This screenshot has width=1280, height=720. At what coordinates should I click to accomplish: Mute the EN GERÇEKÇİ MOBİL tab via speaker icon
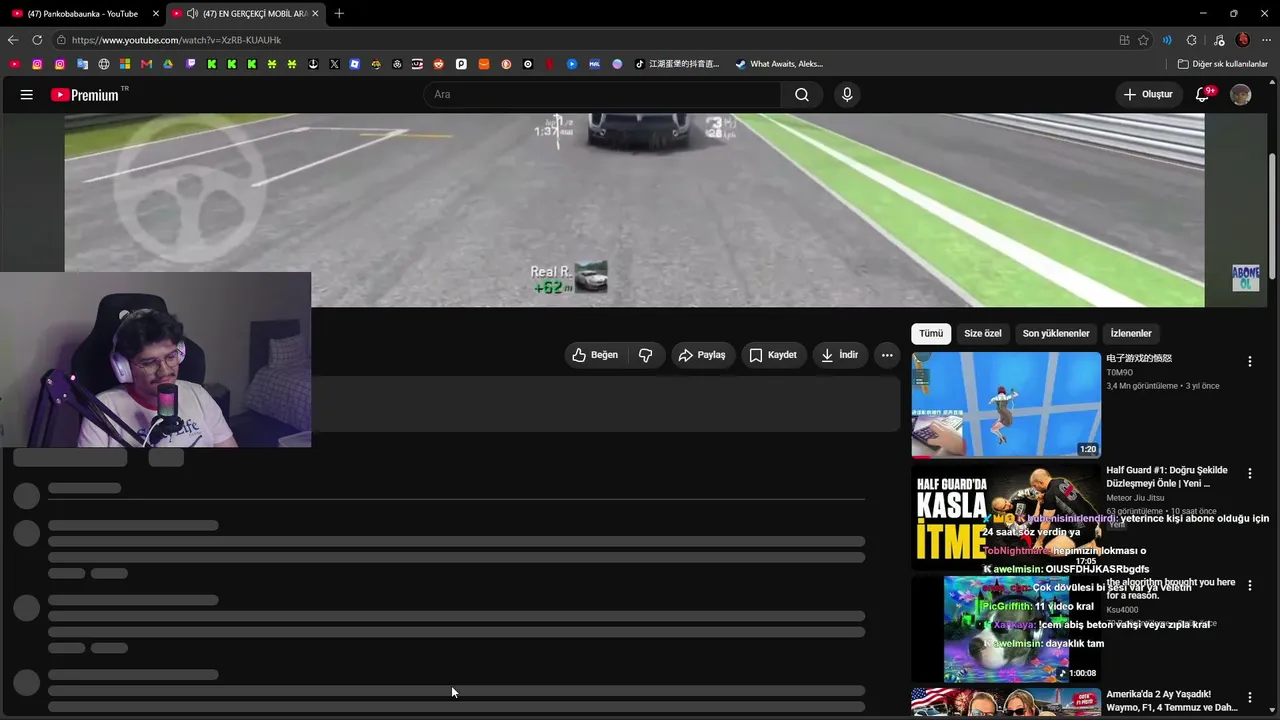[x=192, y=14]
